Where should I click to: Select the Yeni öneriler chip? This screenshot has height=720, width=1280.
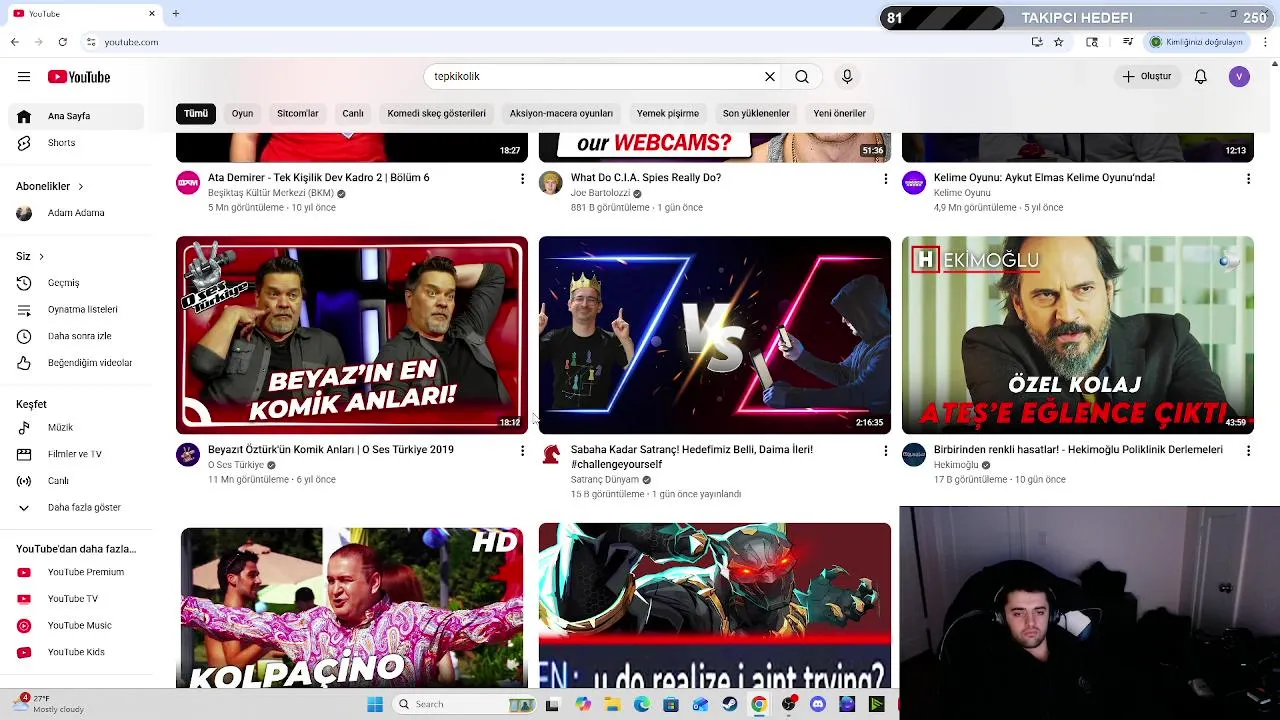pyautogui.click(x=839, y=113)
